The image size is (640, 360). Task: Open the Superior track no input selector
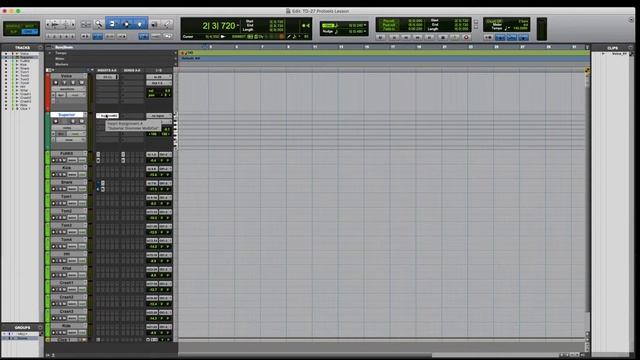point(159,116)
